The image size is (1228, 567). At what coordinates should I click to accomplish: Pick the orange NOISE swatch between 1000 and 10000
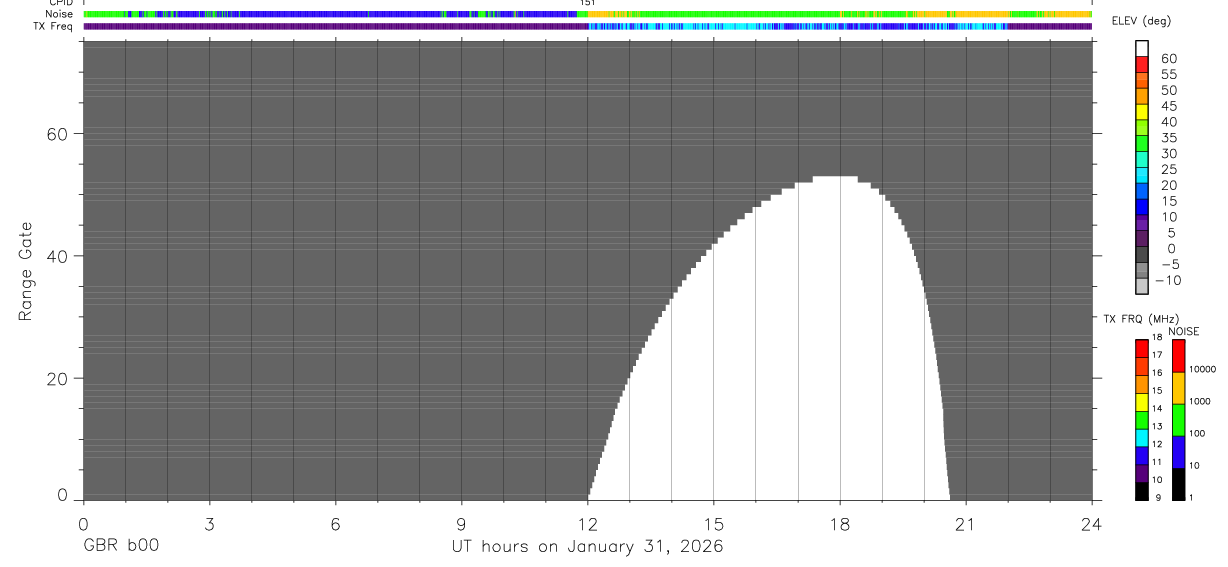click(1179, 388)
